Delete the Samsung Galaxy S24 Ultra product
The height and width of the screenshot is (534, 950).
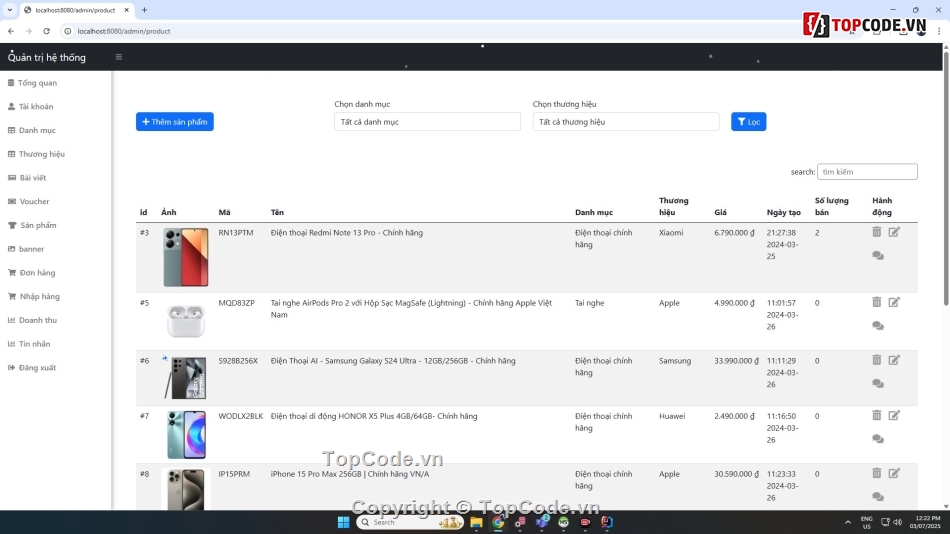(877, 359)
